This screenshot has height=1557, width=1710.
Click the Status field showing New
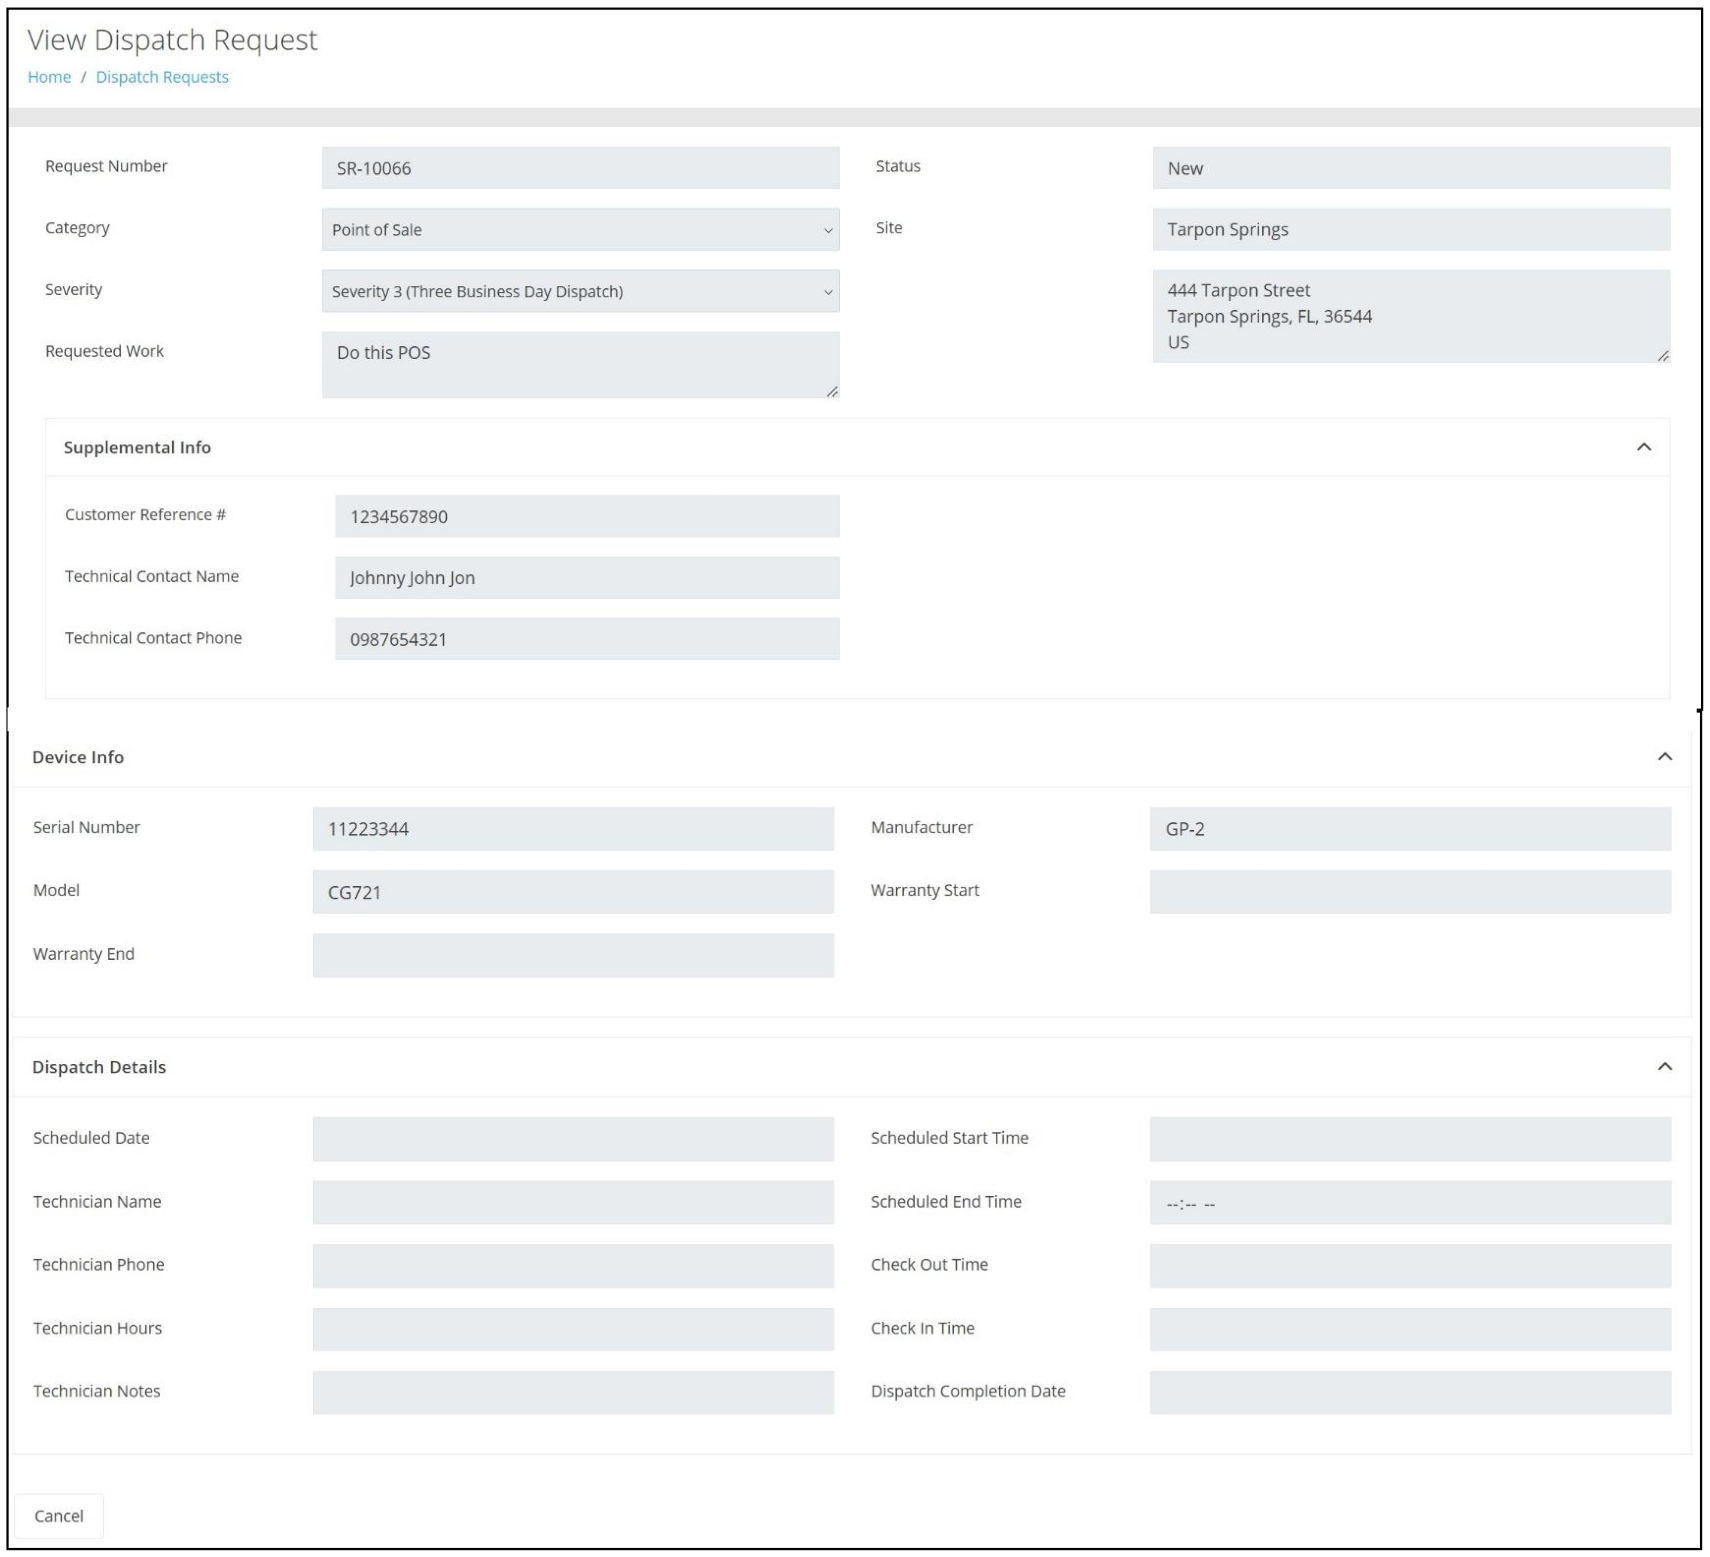pyautogui.click(x=1411, y=168)
